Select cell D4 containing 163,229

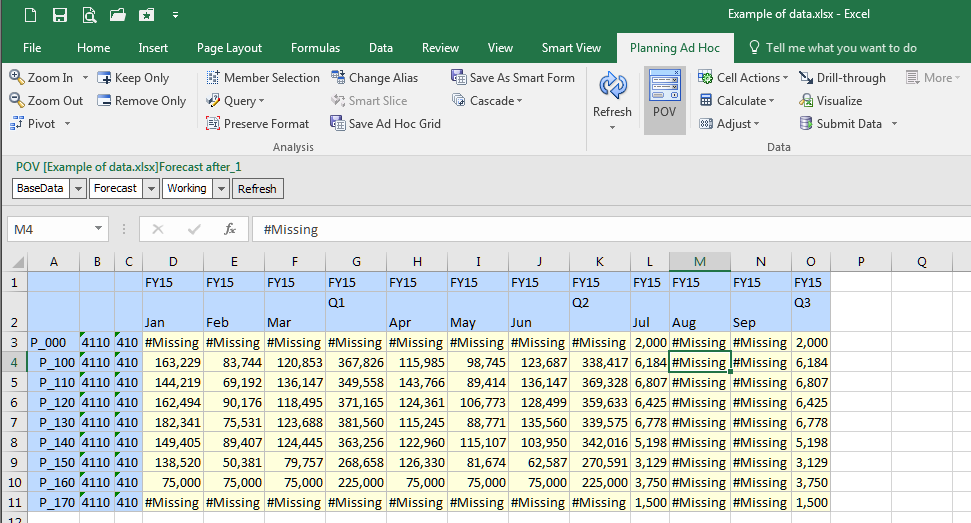(173, 362)
